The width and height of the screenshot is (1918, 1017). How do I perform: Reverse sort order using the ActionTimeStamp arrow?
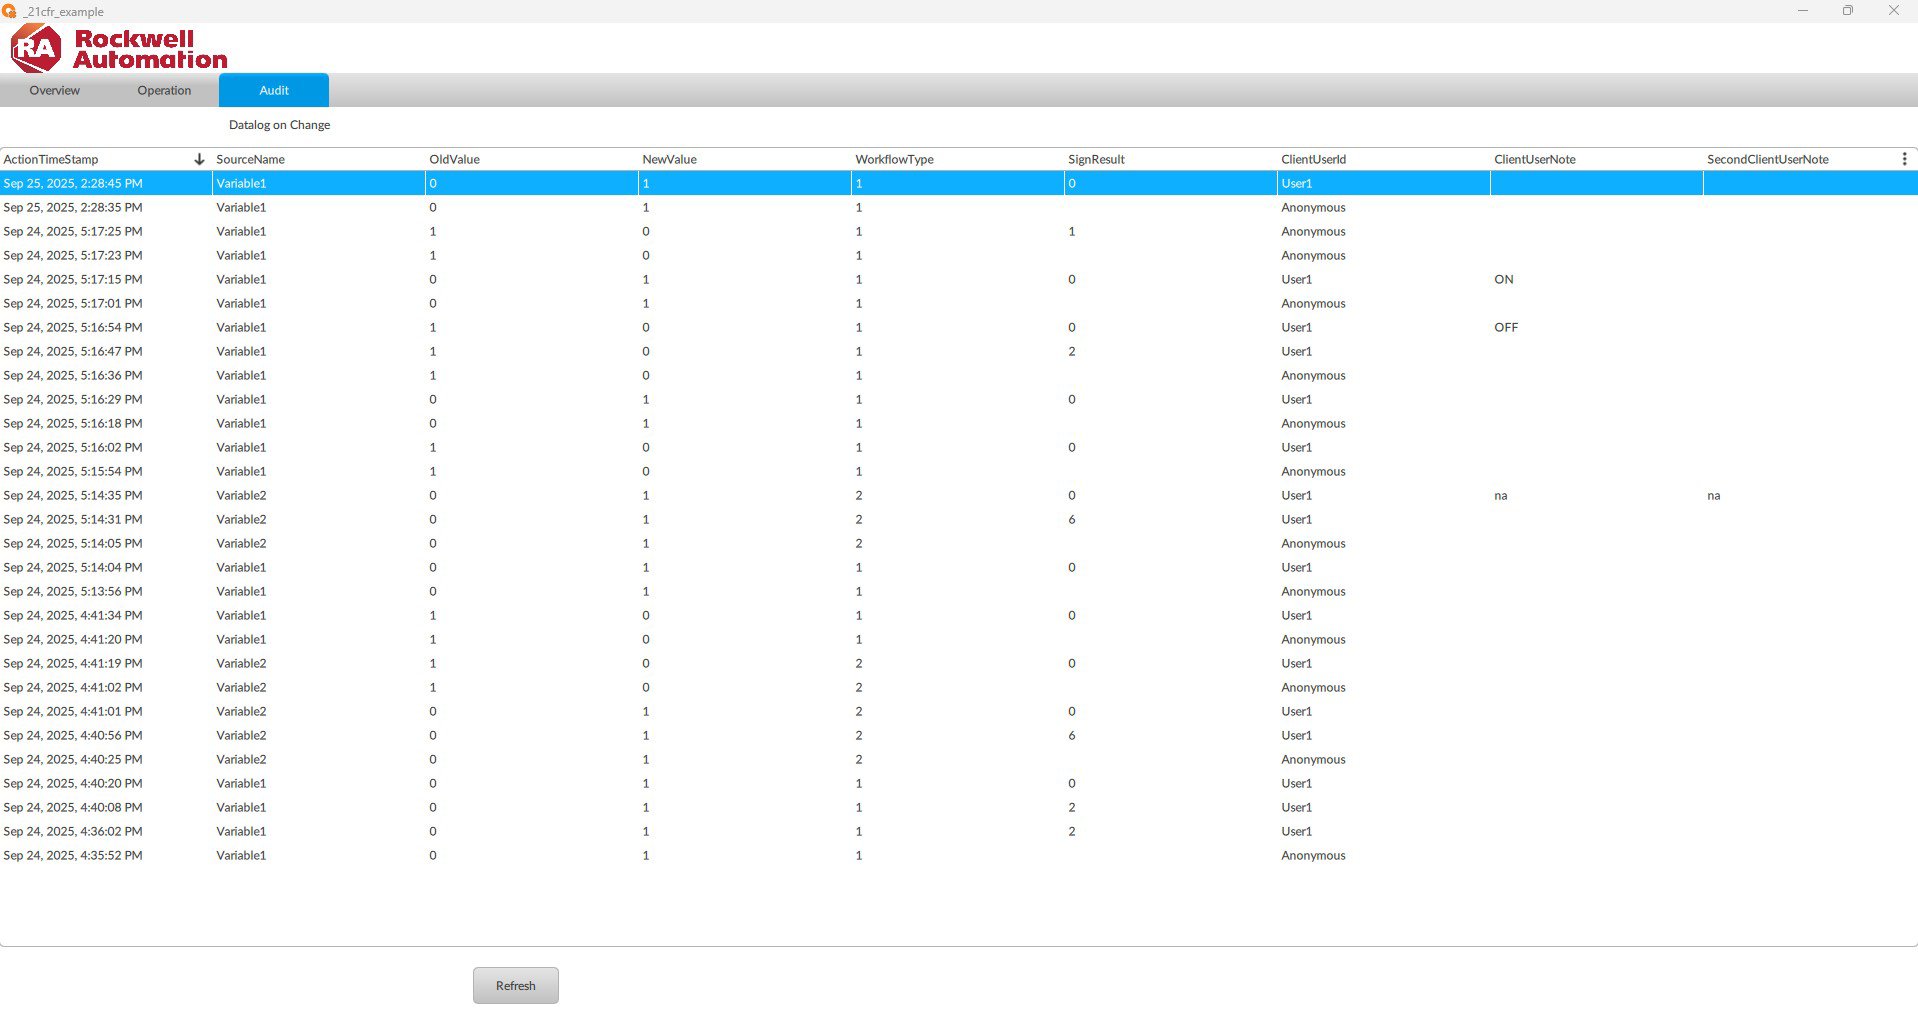[x=199, y=158]
